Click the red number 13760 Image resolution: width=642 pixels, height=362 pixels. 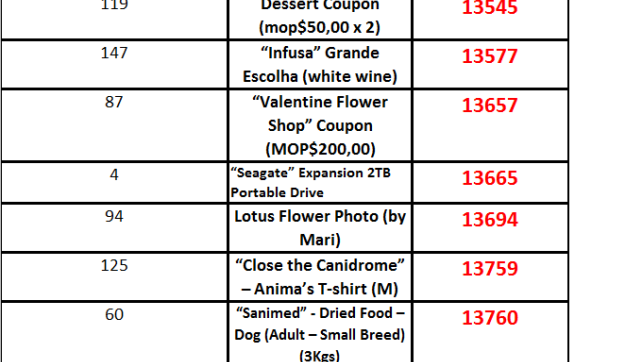(490, 318)
